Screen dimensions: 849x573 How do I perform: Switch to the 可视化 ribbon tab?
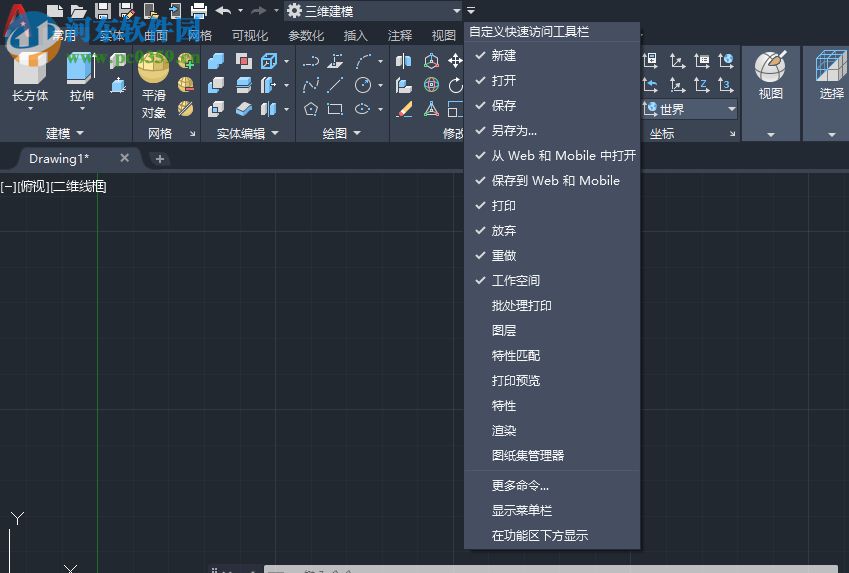(250, 35)
